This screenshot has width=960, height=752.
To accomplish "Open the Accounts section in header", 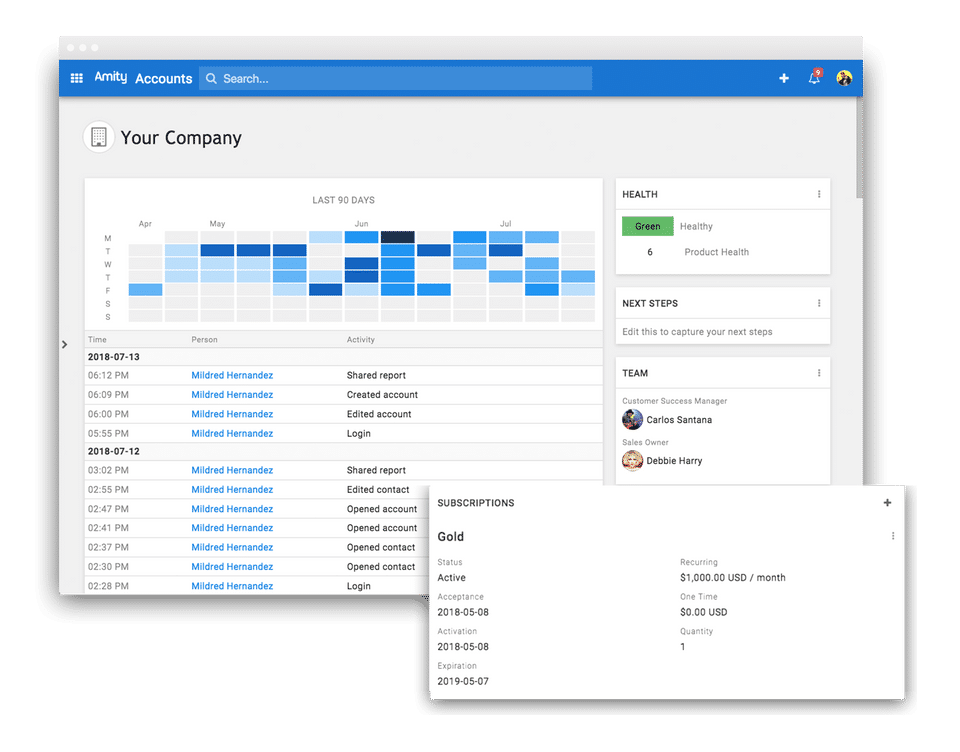I will pos(163,78).
